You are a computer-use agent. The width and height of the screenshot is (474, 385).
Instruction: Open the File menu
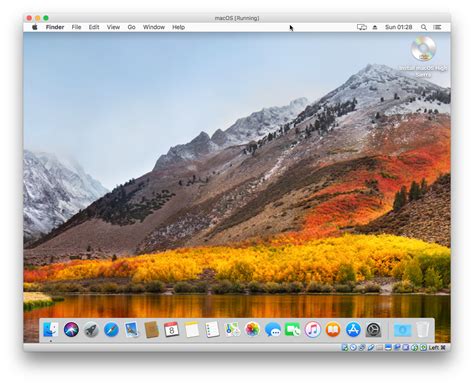(76, 27)
